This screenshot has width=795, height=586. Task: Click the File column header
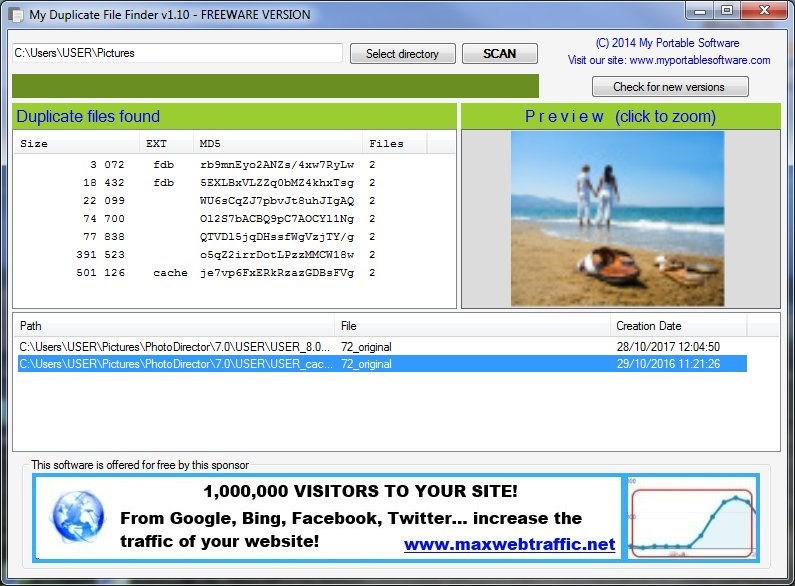tap(473, 326)
